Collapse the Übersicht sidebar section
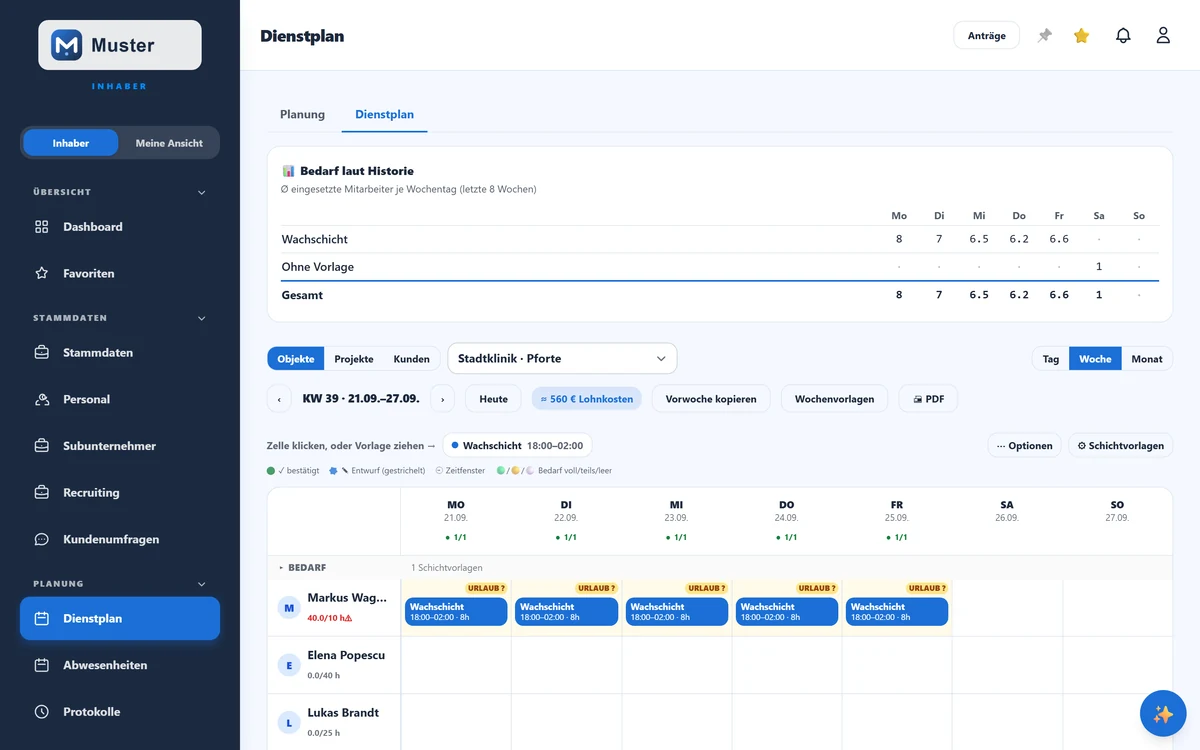This screenshot has height=750, width=1200. (202, 192)
